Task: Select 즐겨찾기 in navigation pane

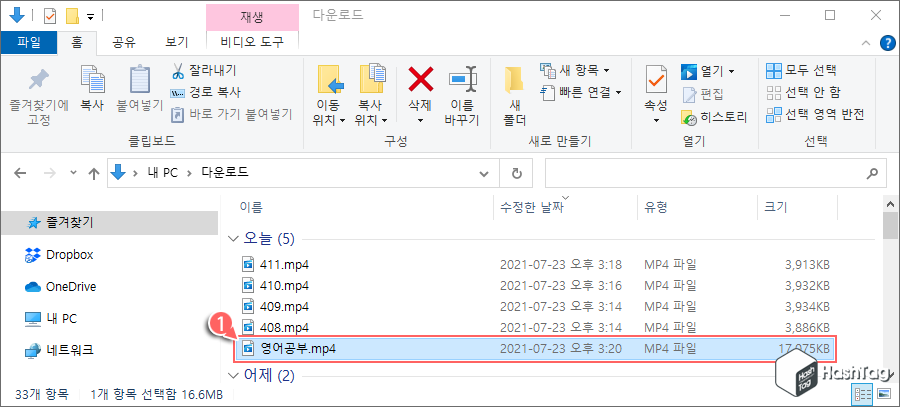Action: [x=109, y=223]
